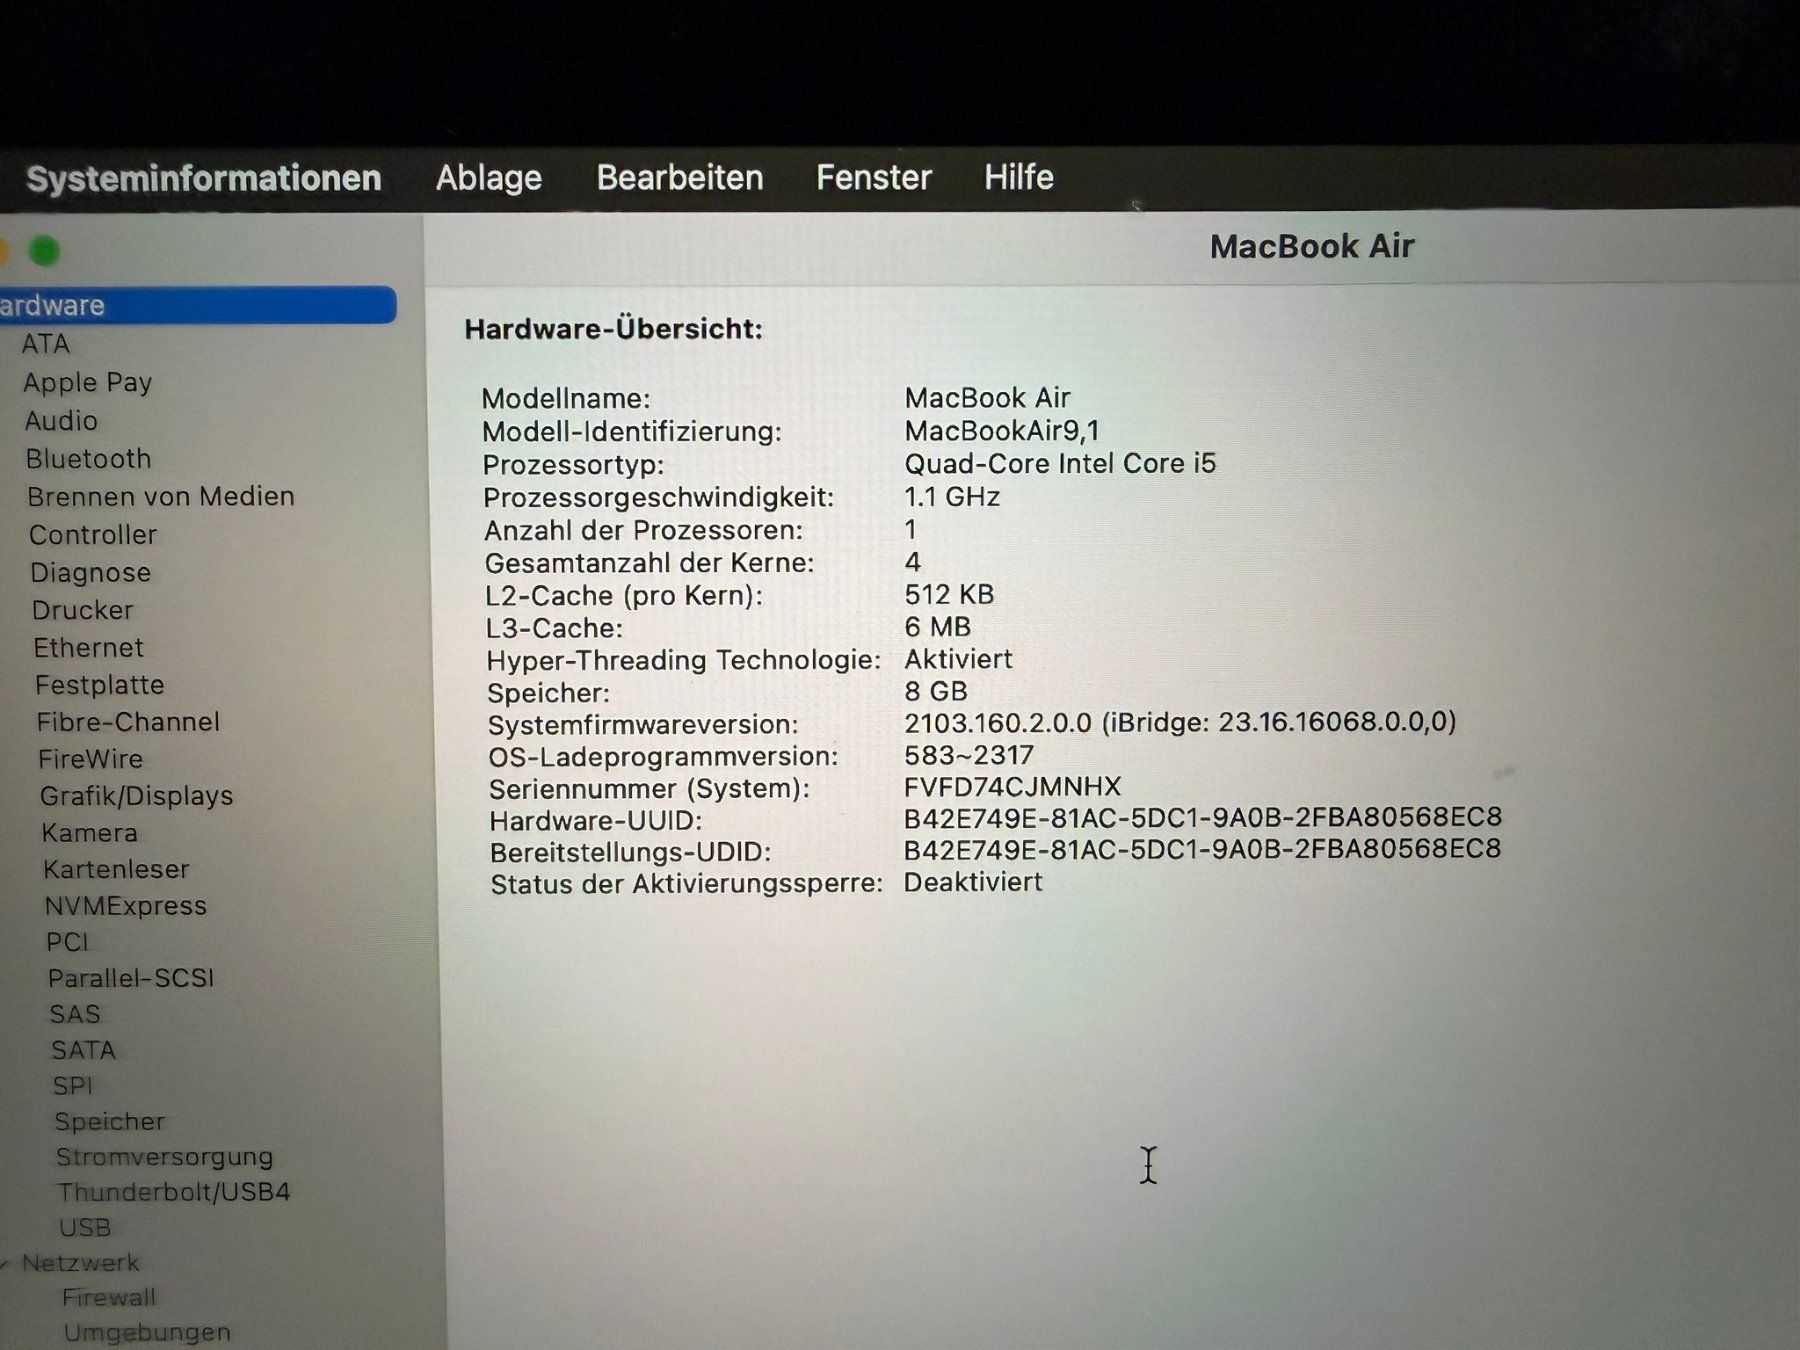This screenshot has height=1350, width=1800.
Task: Select Drucker in the sidebar
Action: click(82, 610)
